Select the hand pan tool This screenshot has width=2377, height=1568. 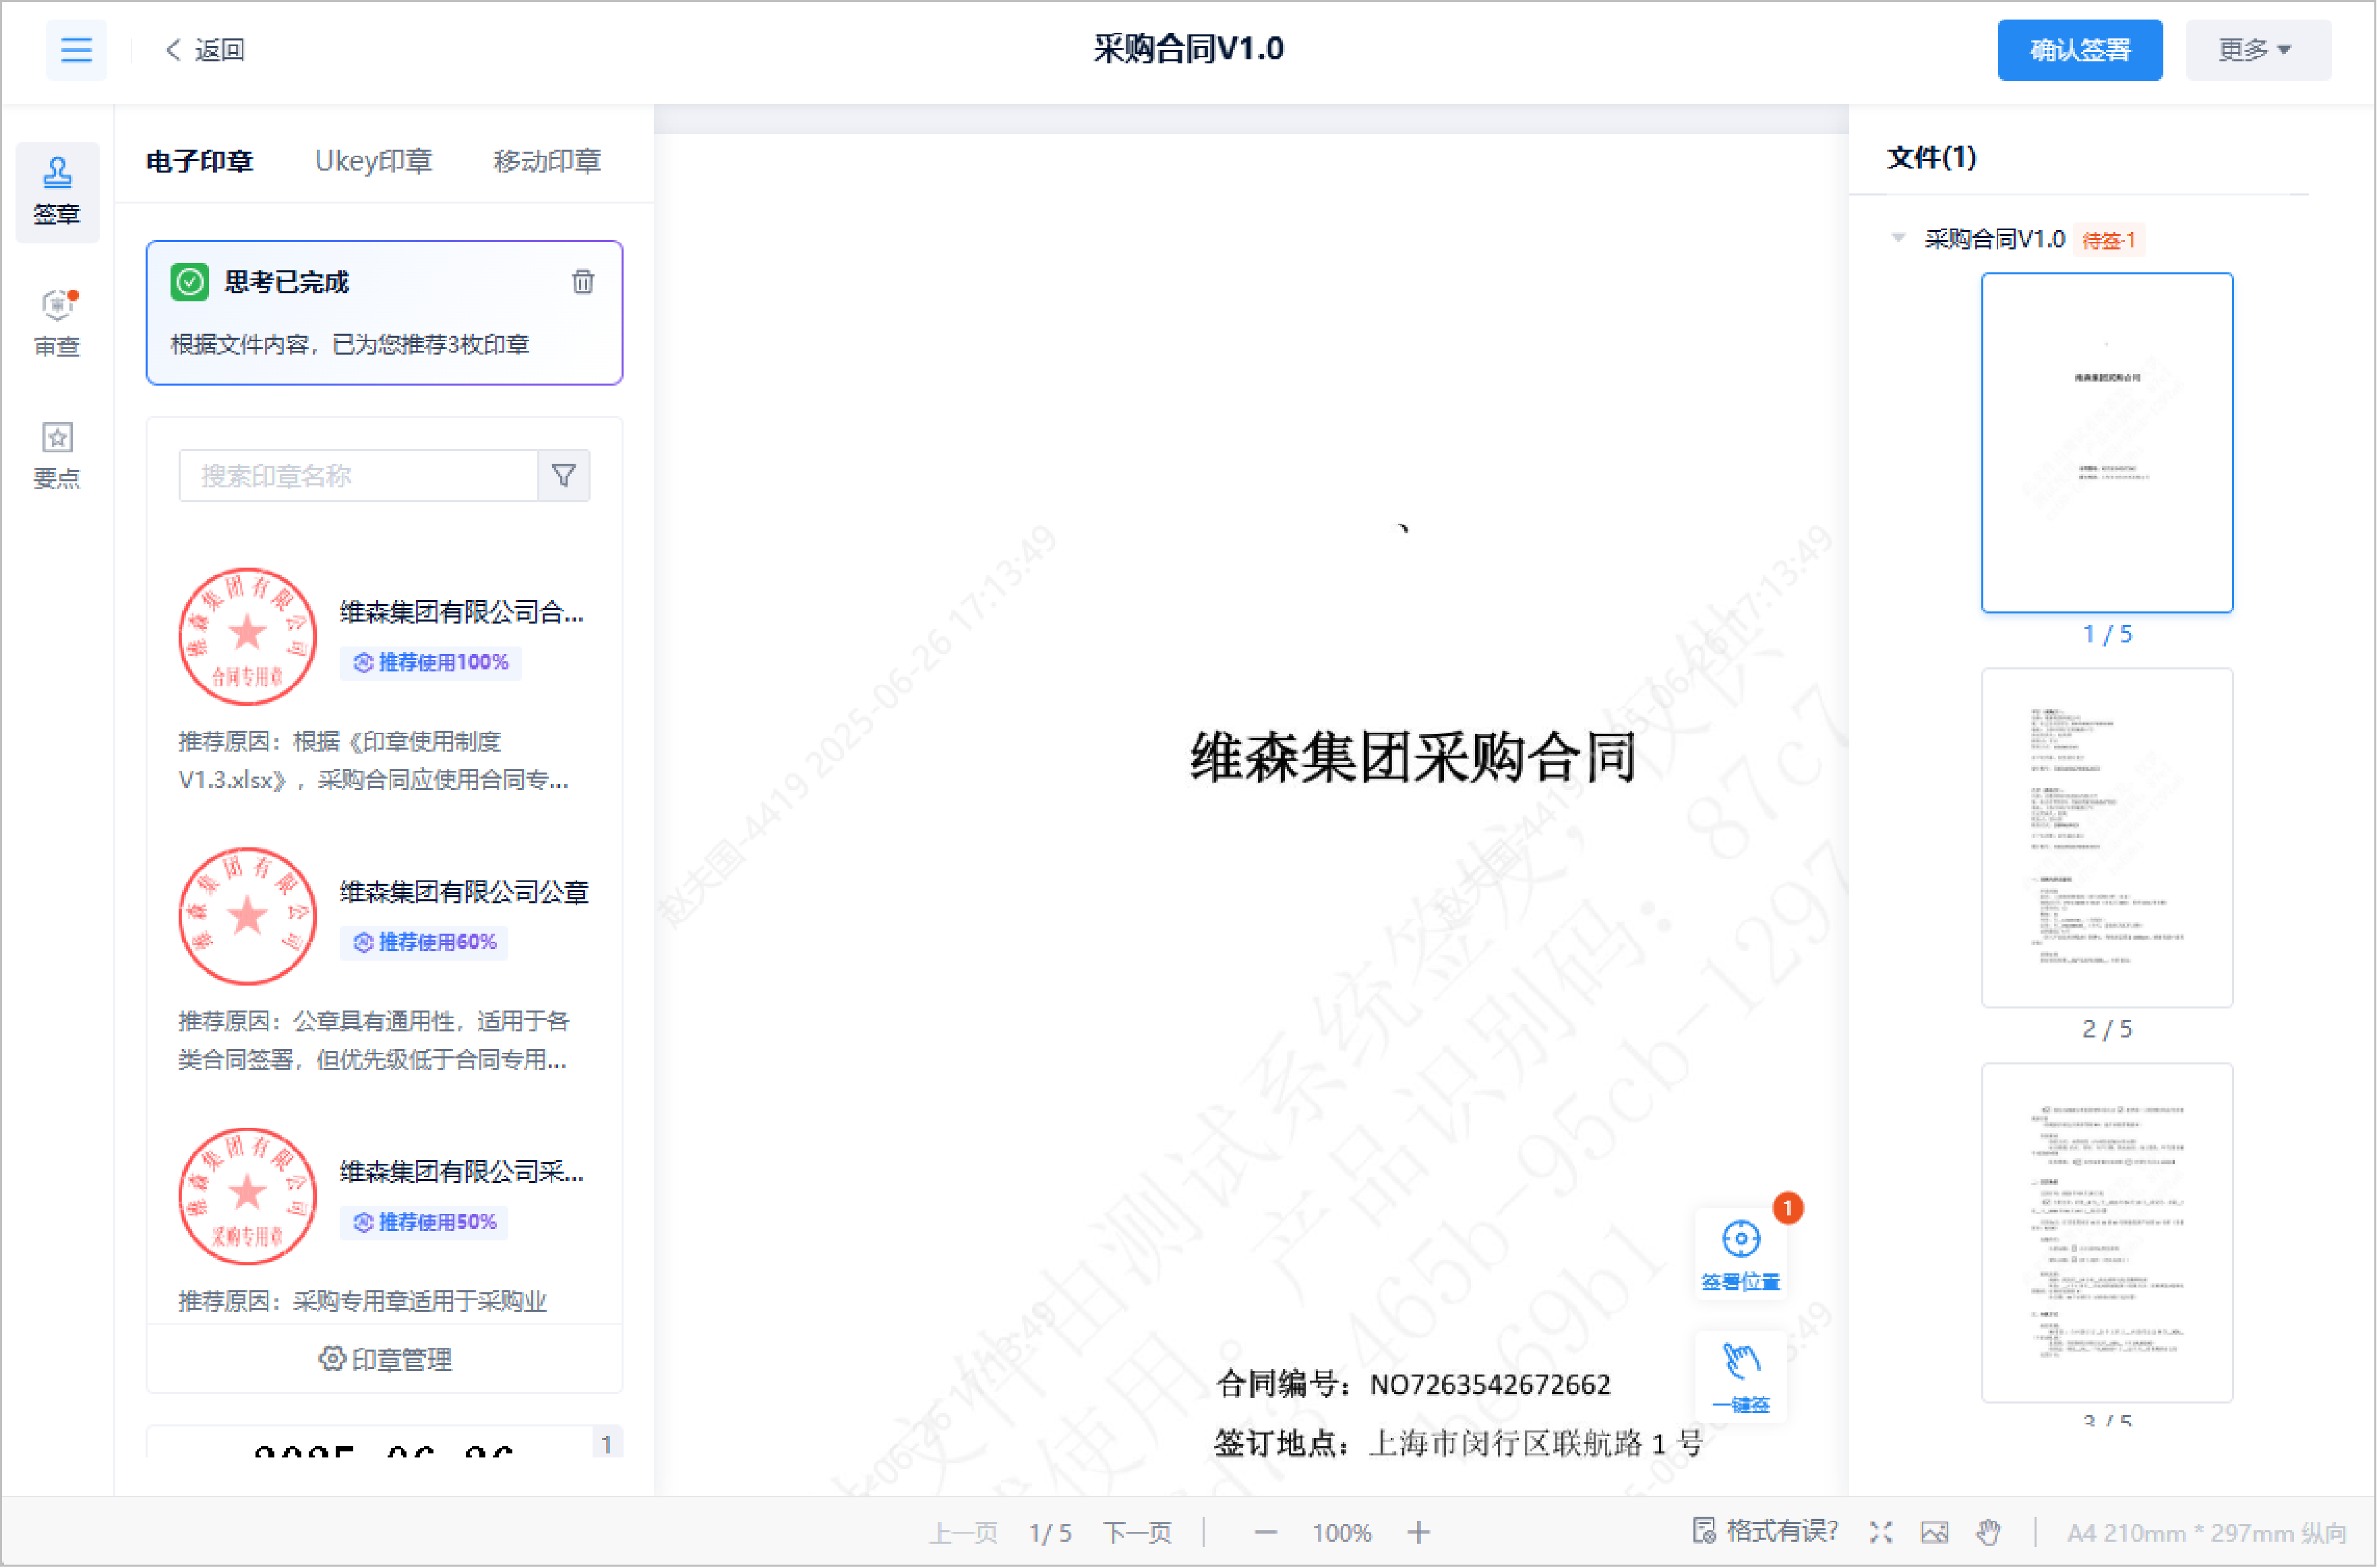click(1988, 1532)
